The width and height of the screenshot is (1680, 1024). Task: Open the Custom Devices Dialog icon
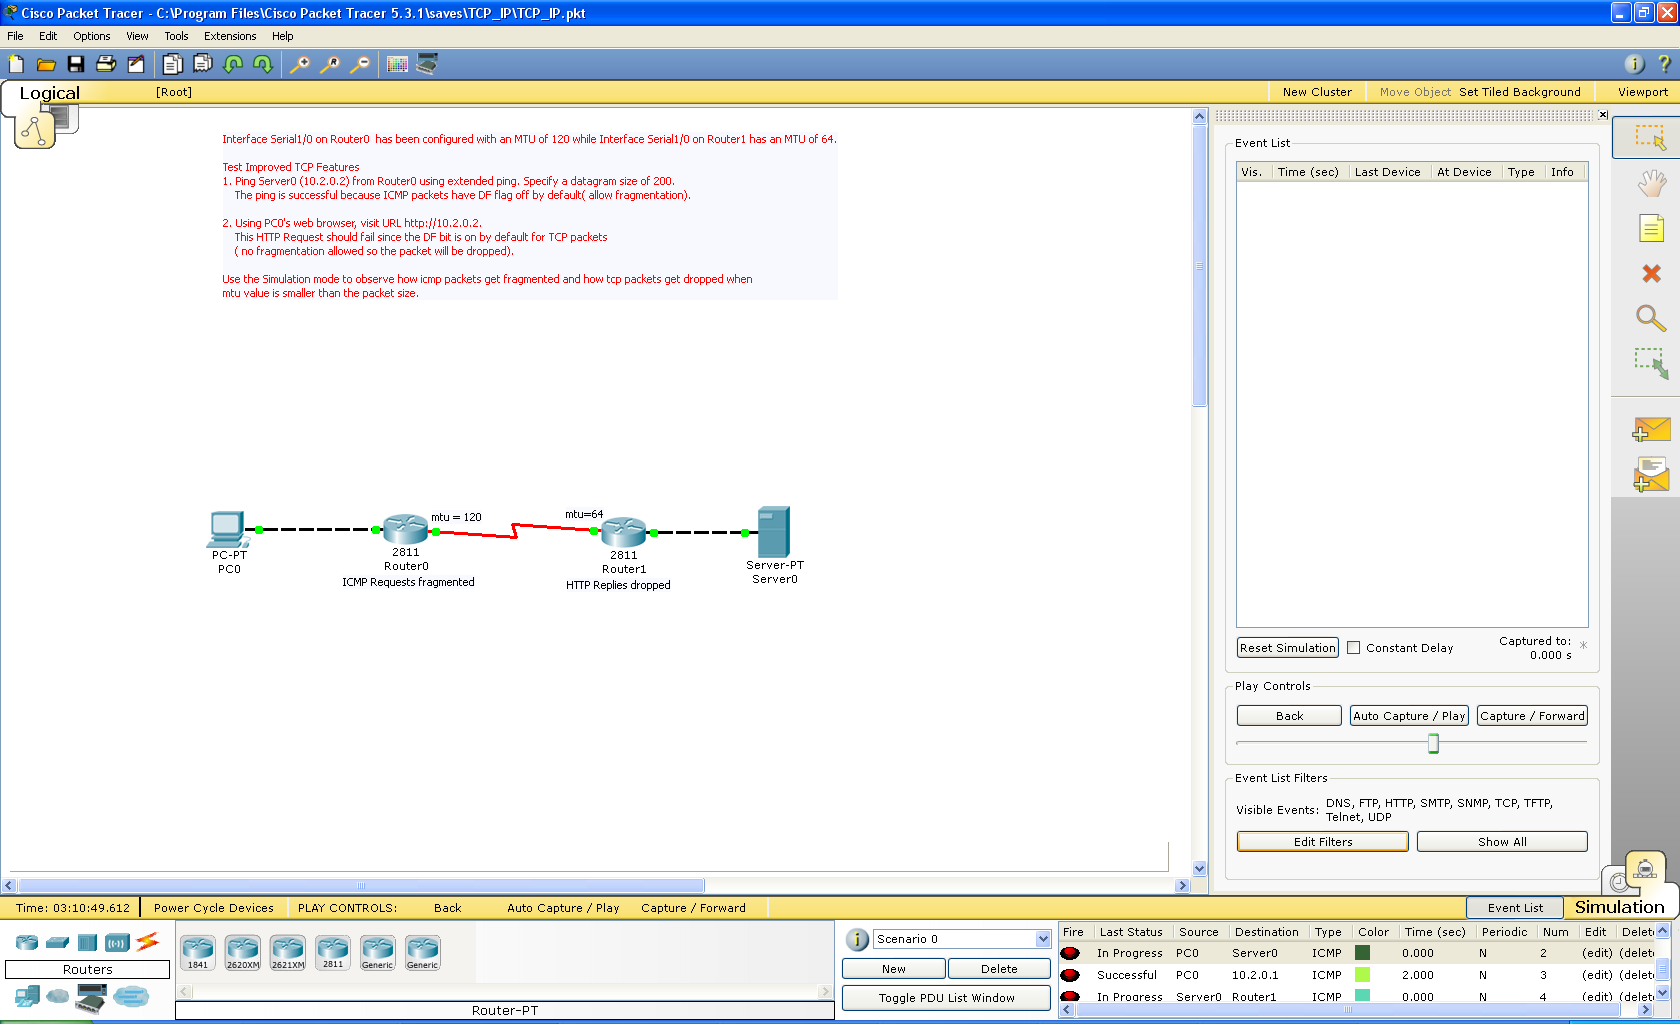click(427, 64)
